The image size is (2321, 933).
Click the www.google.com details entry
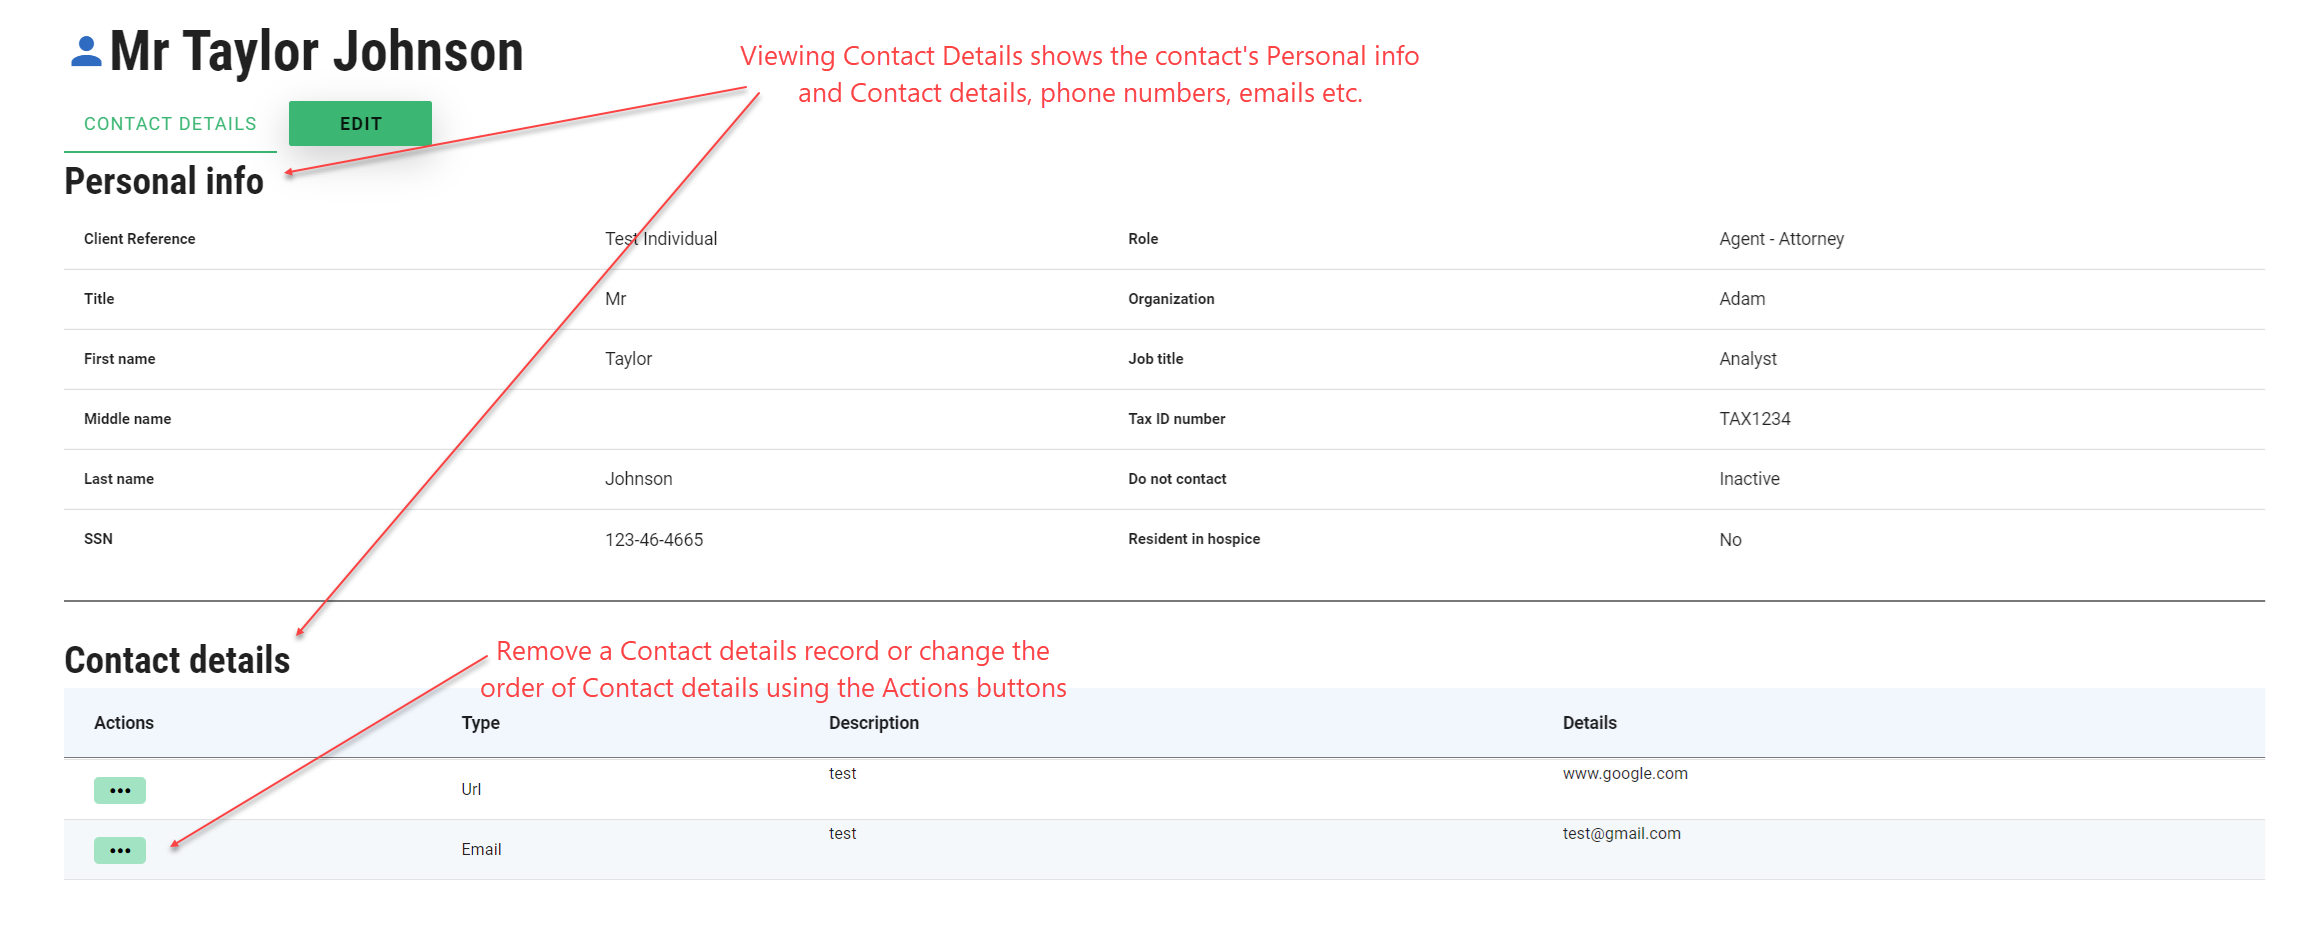click(x=1624, y=774)
